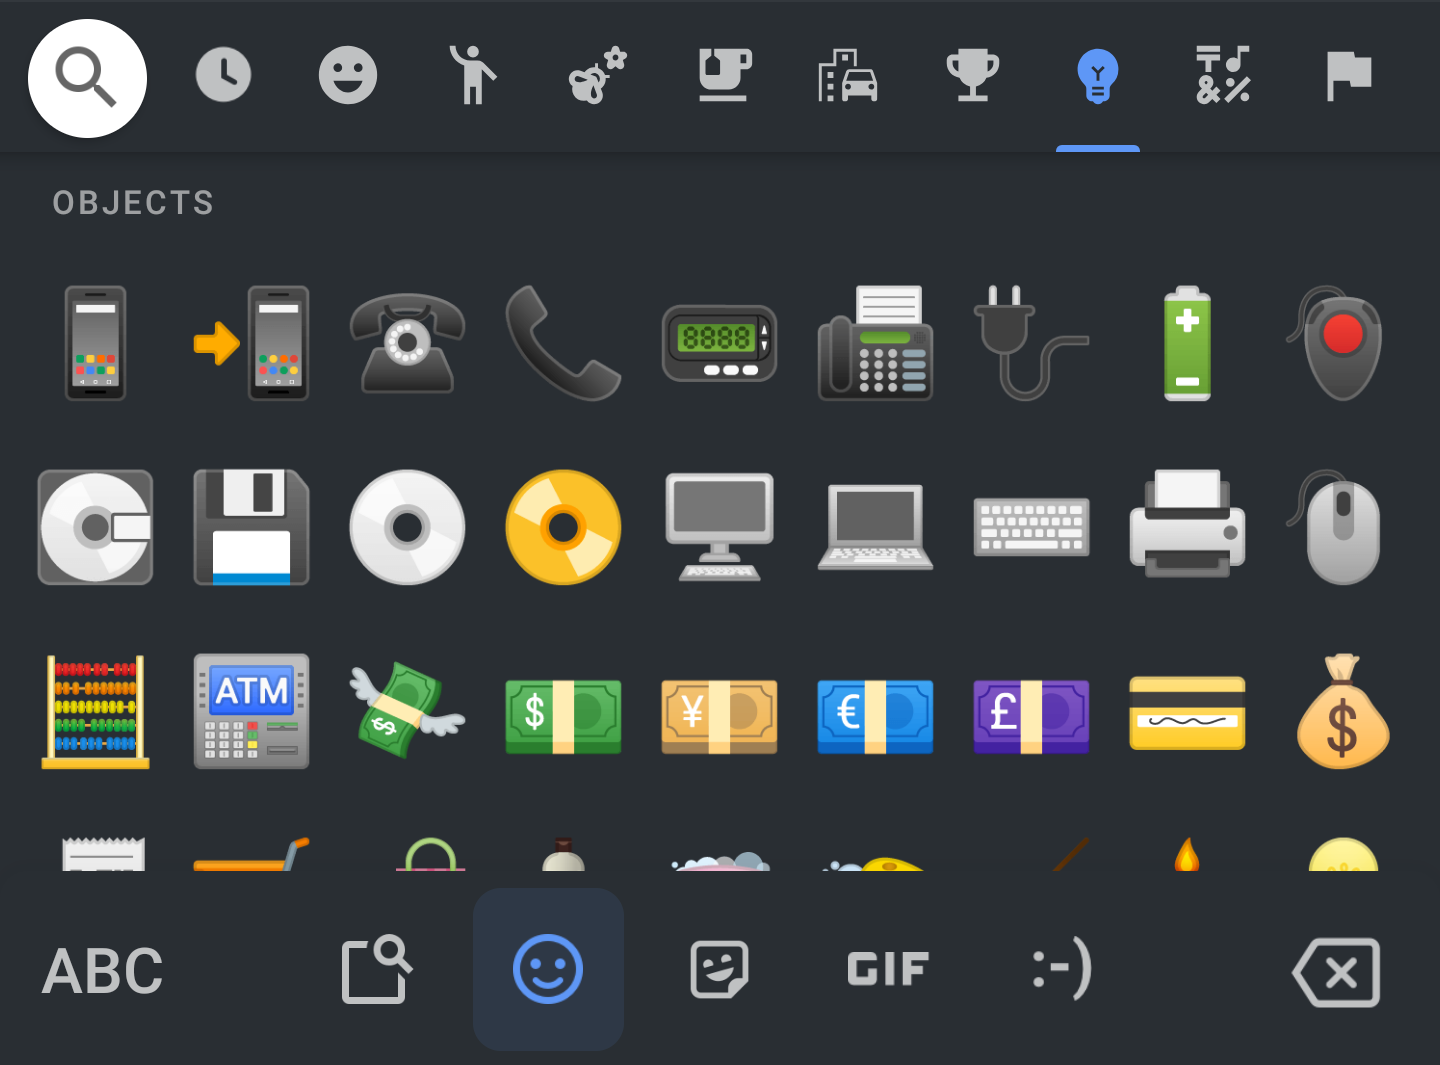
Task: Choose the yellow DVD emoji
Action: click(x=563, y=527)
